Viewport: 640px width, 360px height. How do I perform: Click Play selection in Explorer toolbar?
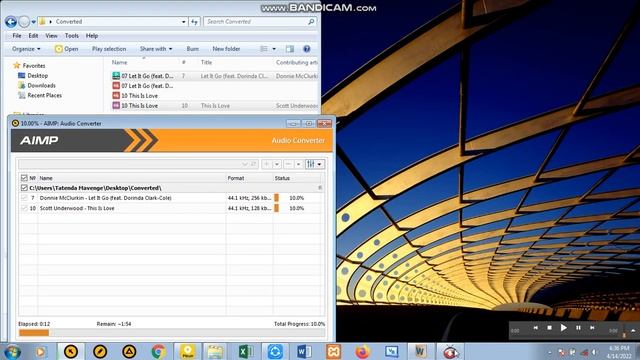(109, 49)
